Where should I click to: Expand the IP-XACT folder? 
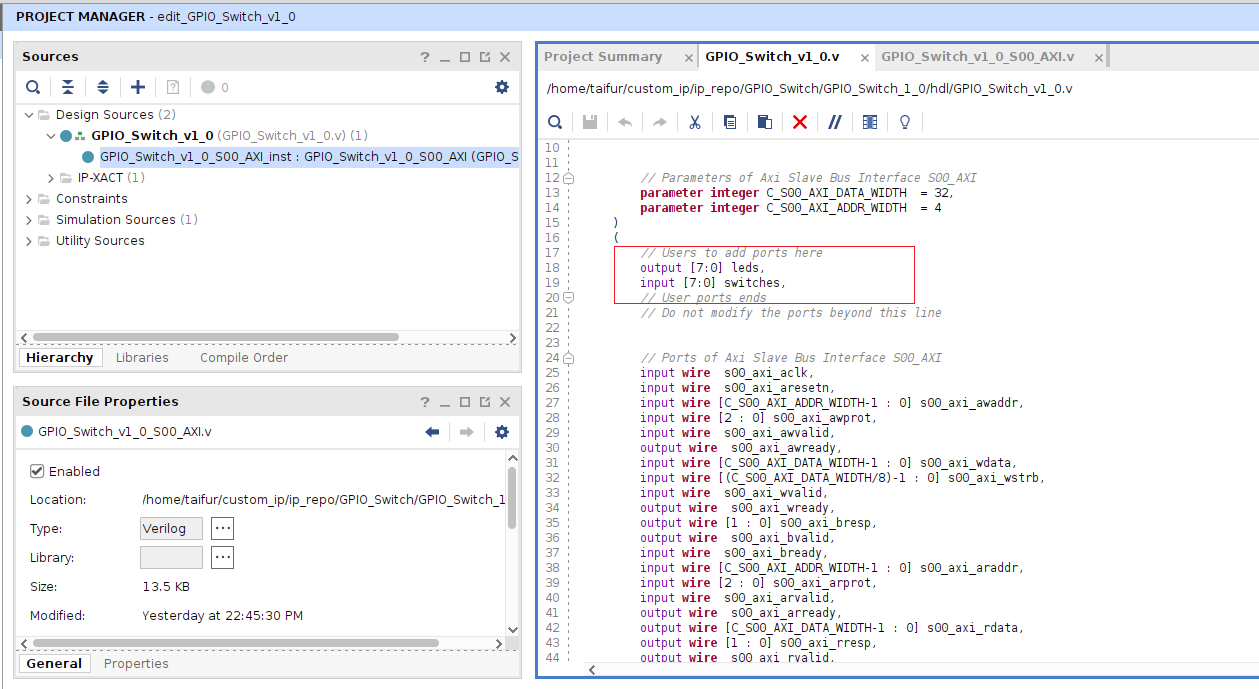click(52, 178)
